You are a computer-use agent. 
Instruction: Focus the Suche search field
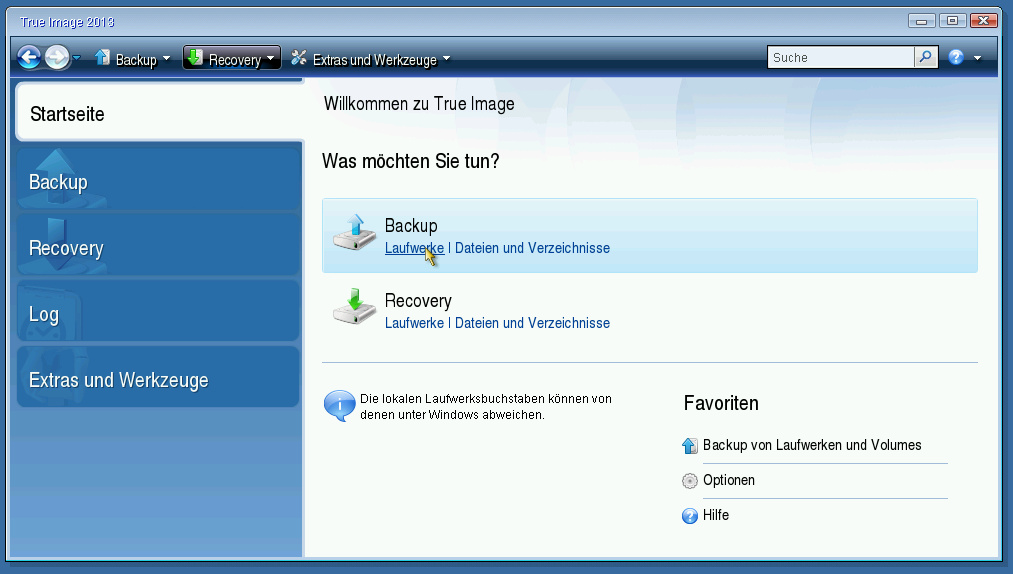(841, 58)
